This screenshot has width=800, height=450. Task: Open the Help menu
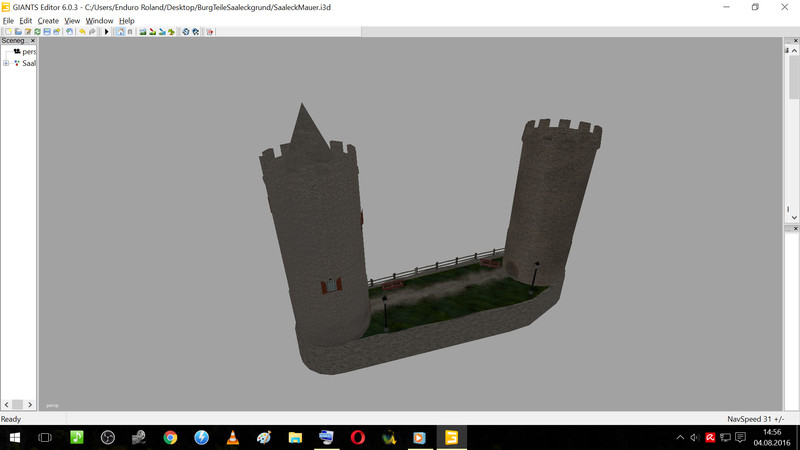tap(127, 20)
